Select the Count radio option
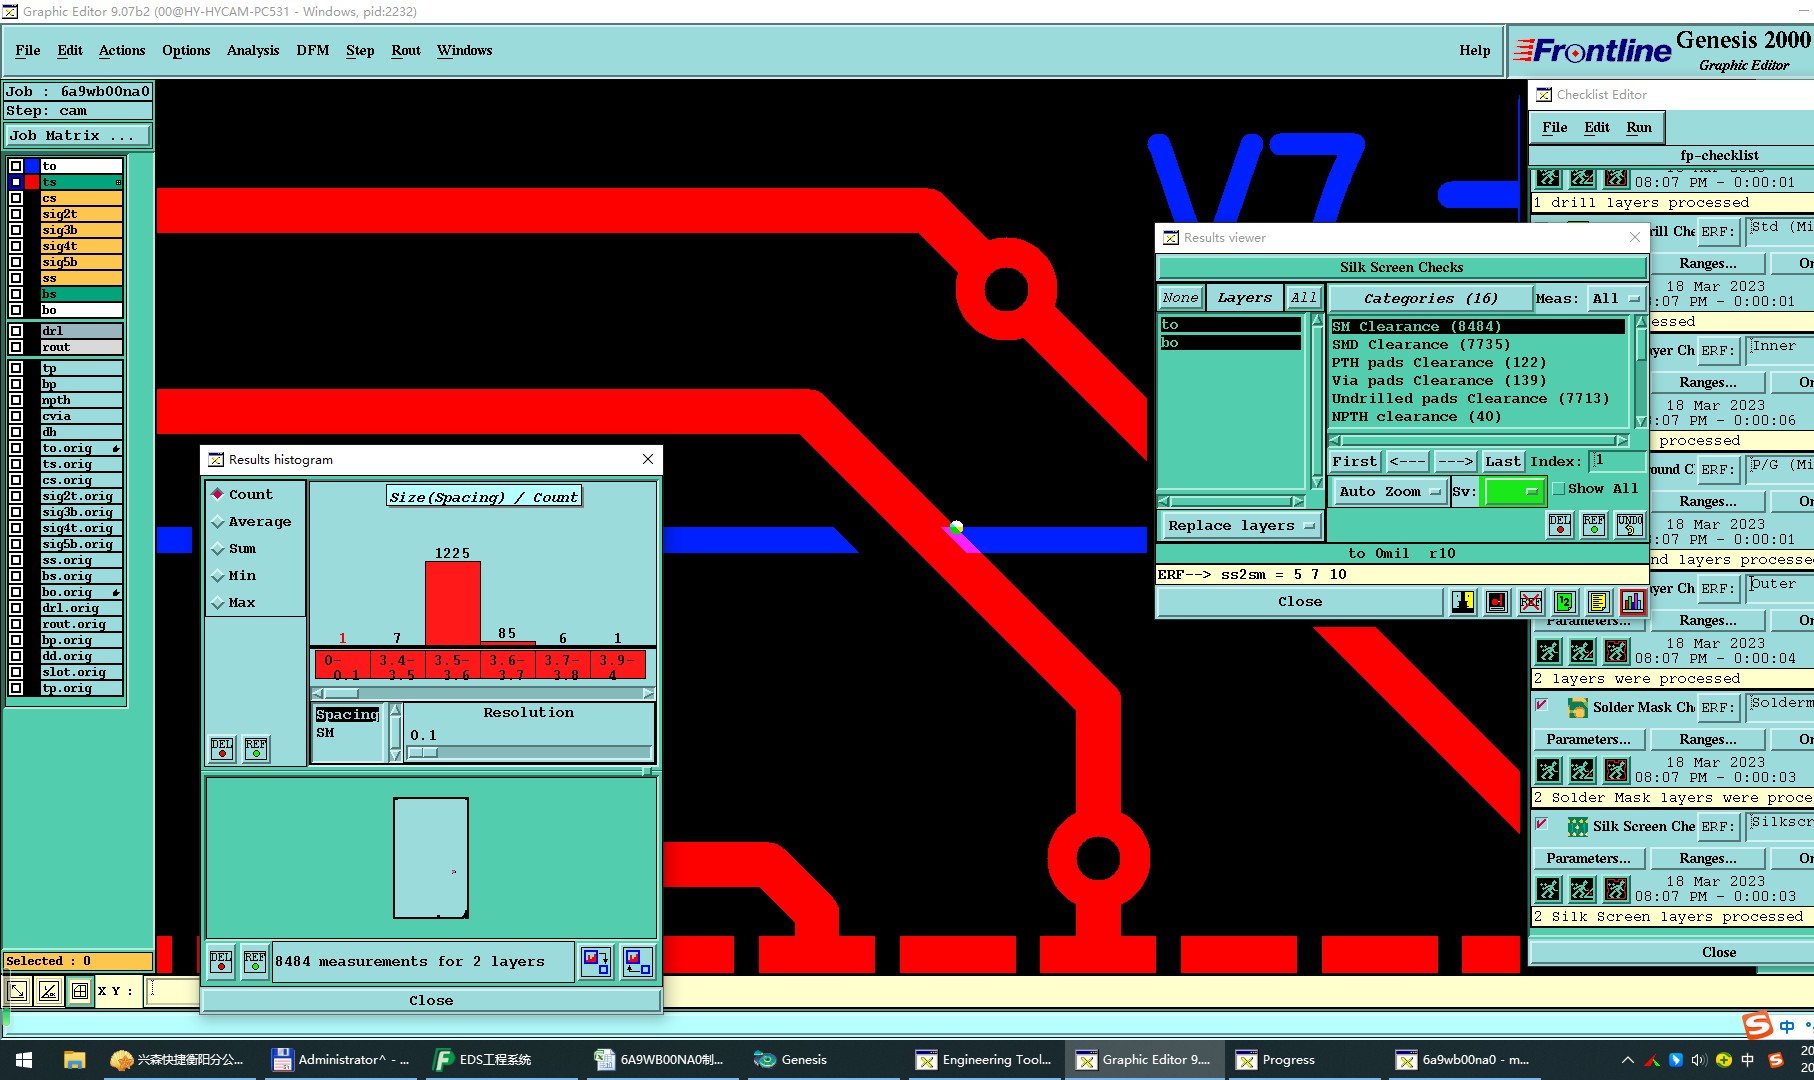This screenshot has height=1080, width=1814. click(240, 494)
